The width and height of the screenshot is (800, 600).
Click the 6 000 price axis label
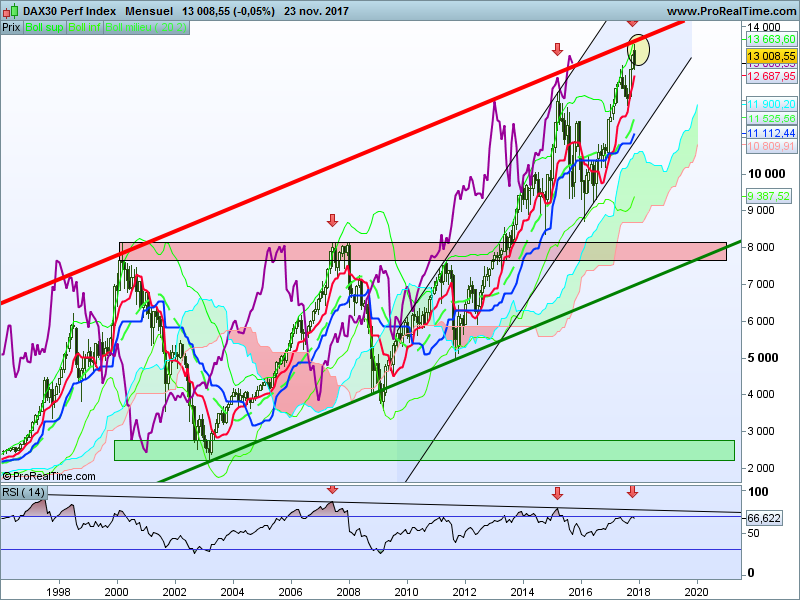[x=761, y=321]
